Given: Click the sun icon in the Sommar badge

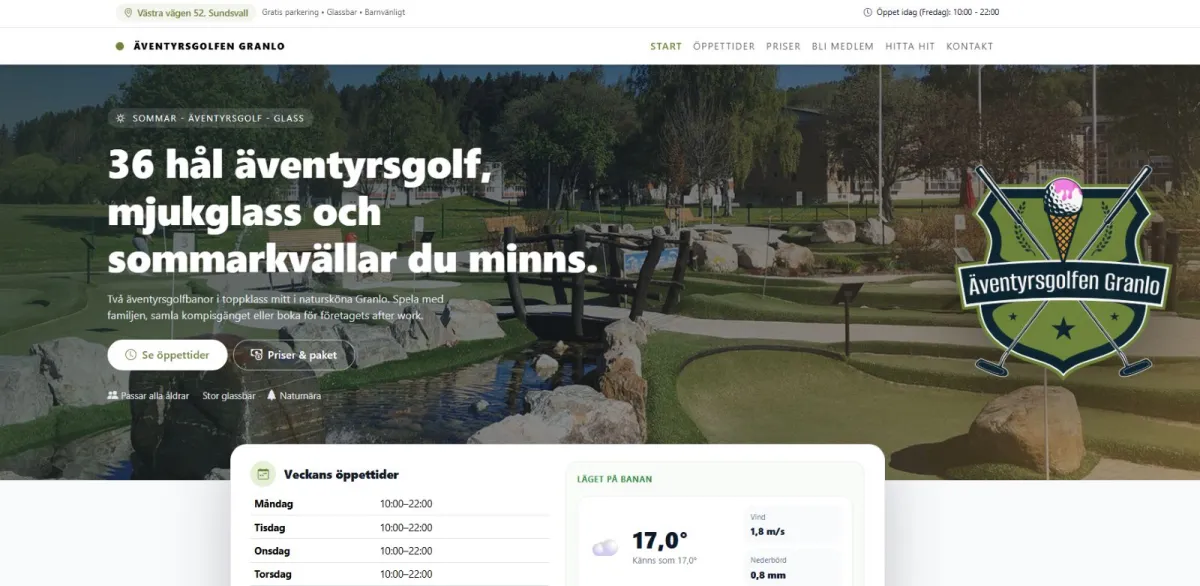Looking at the screenshot, I should point(121,118).
